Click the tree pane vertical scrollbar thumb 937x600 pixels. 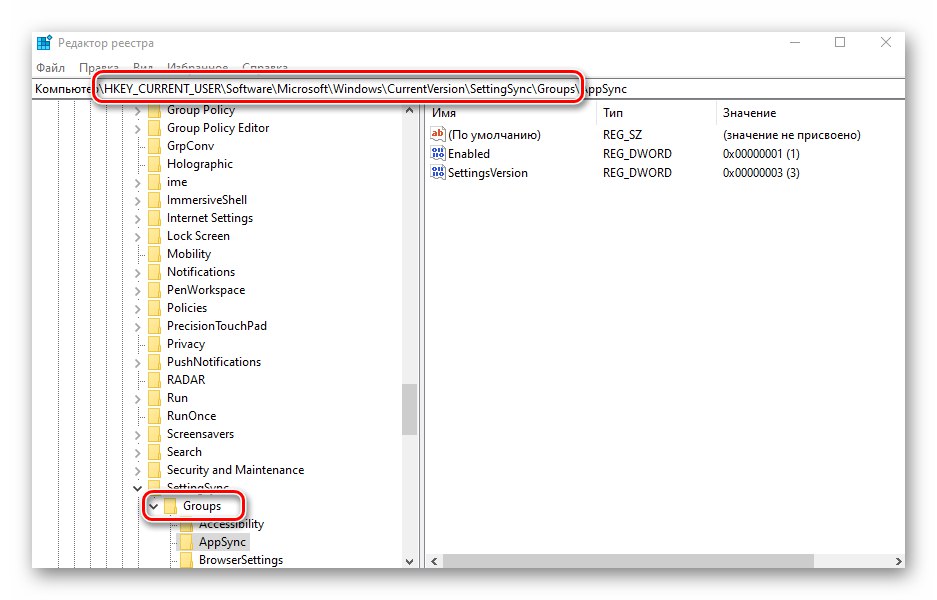[x=409, y=409]
